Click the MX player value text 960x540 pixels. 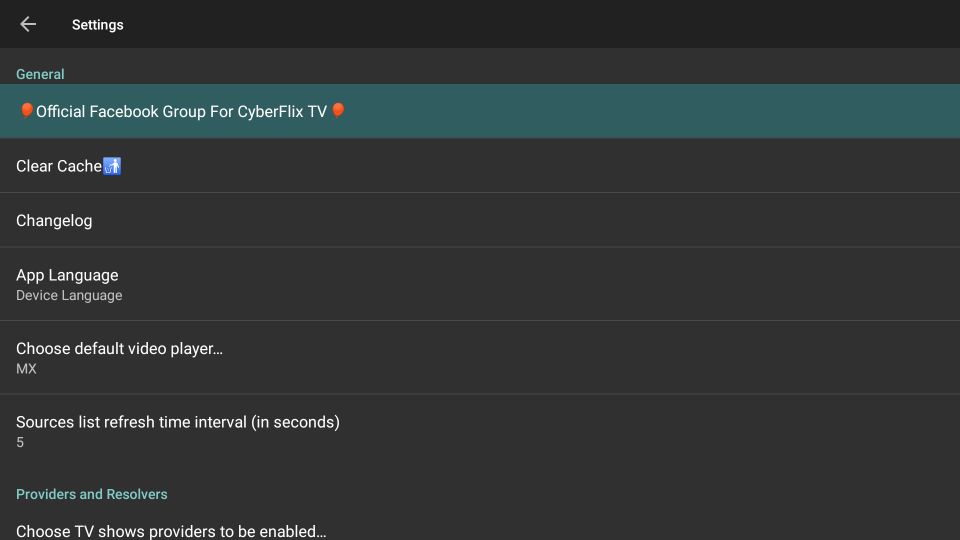[x=26, y=369]
